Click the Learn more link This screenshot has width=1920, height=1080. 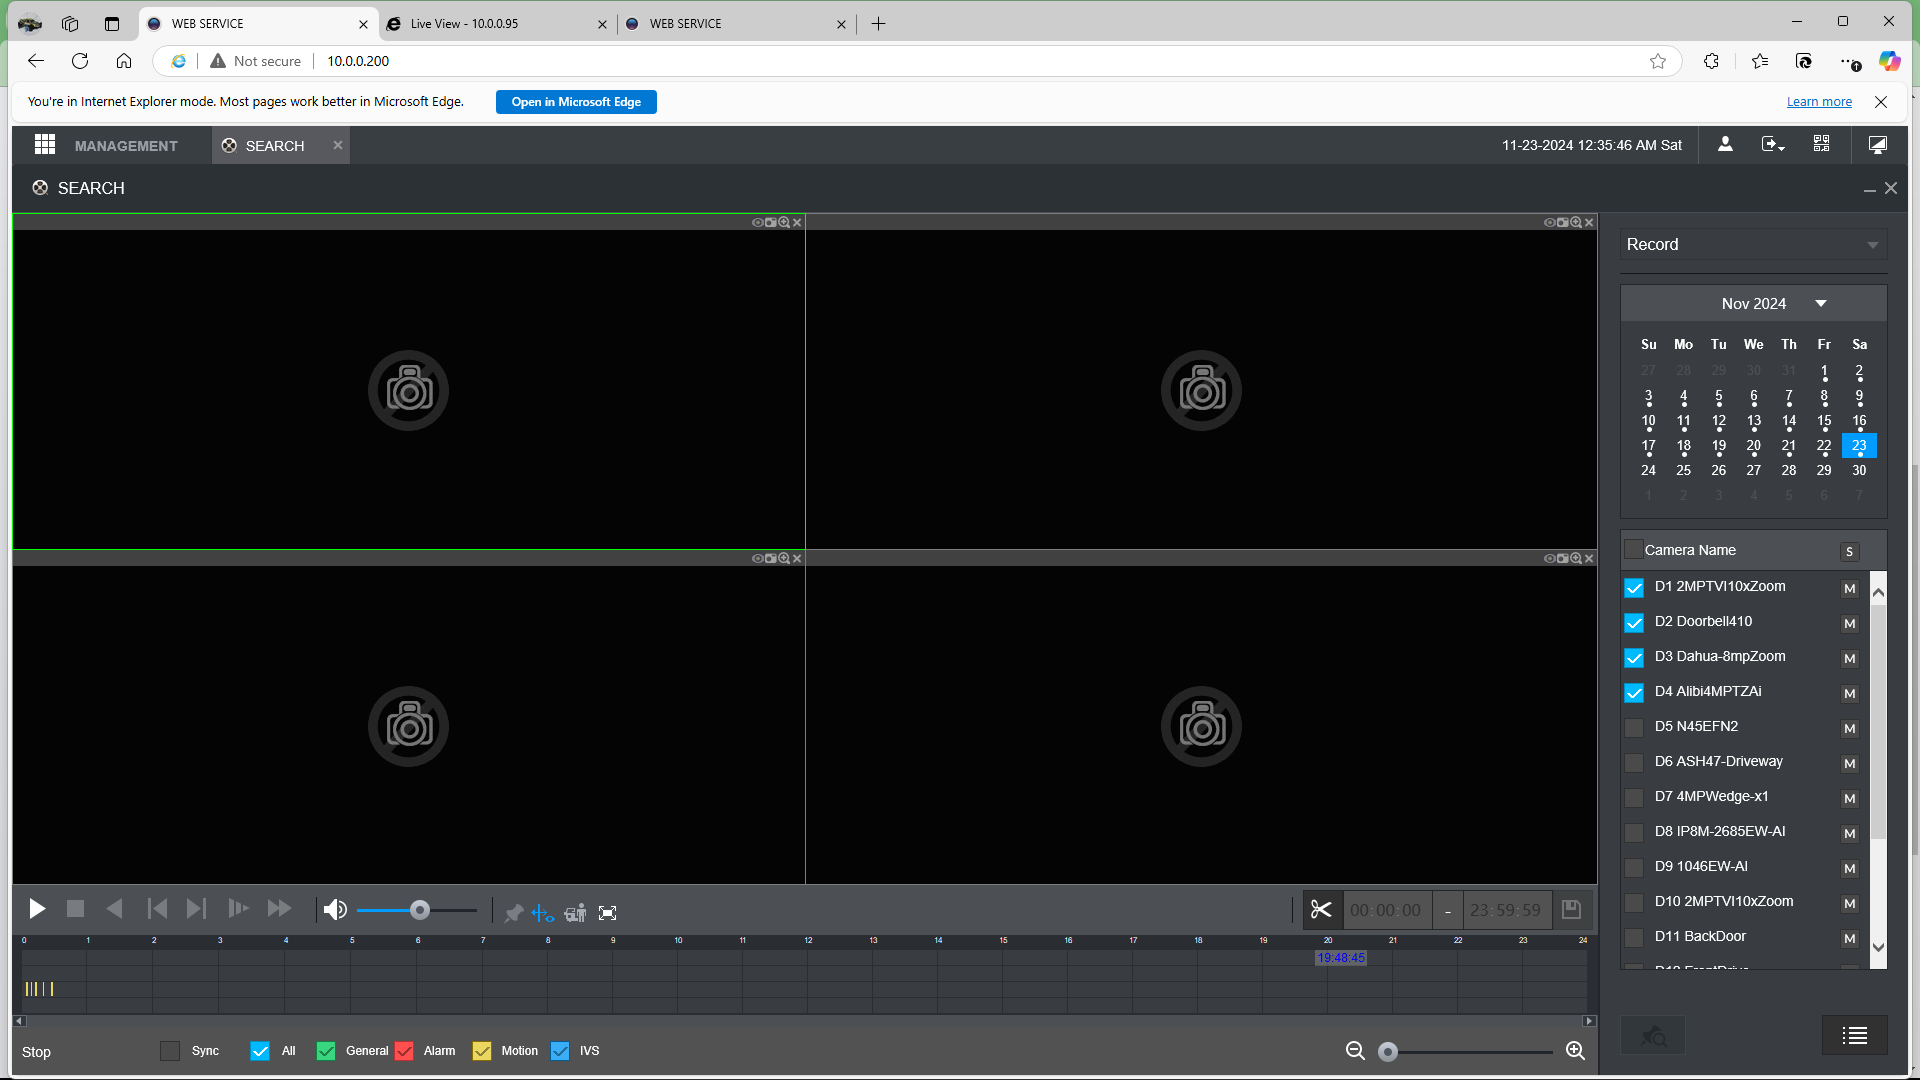coord(1819,102)
